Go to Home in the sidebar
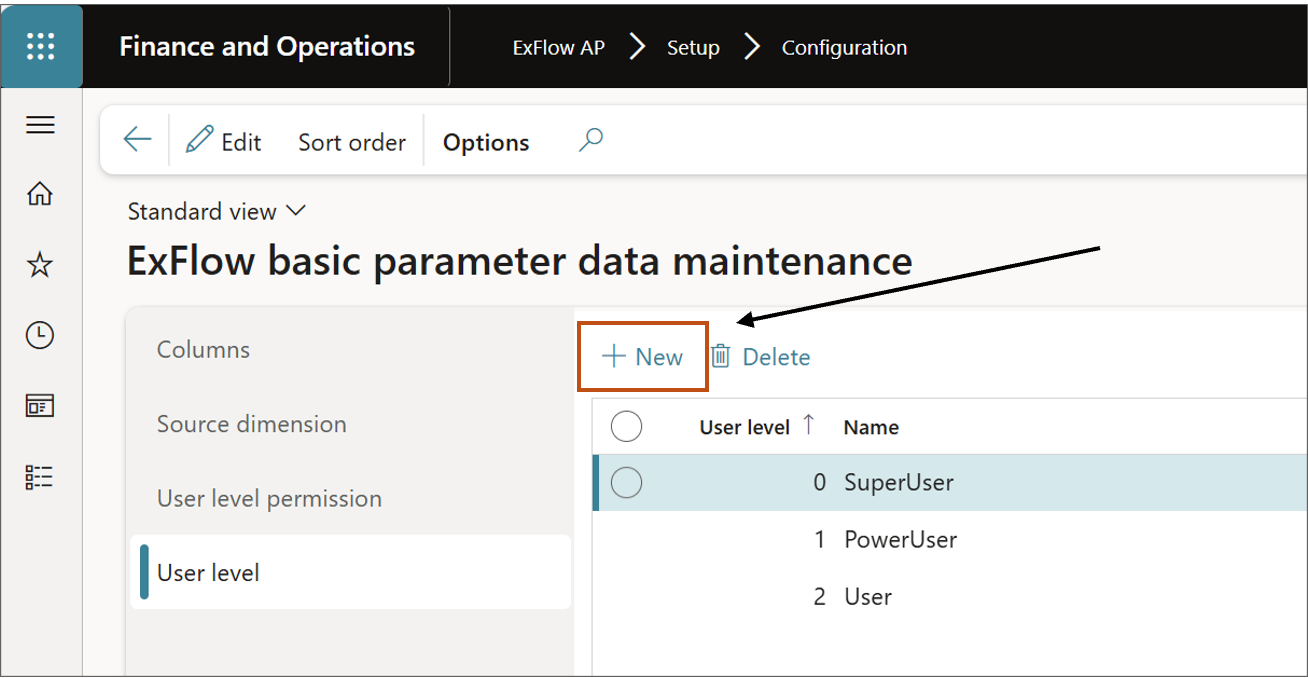 click(40, 194)
